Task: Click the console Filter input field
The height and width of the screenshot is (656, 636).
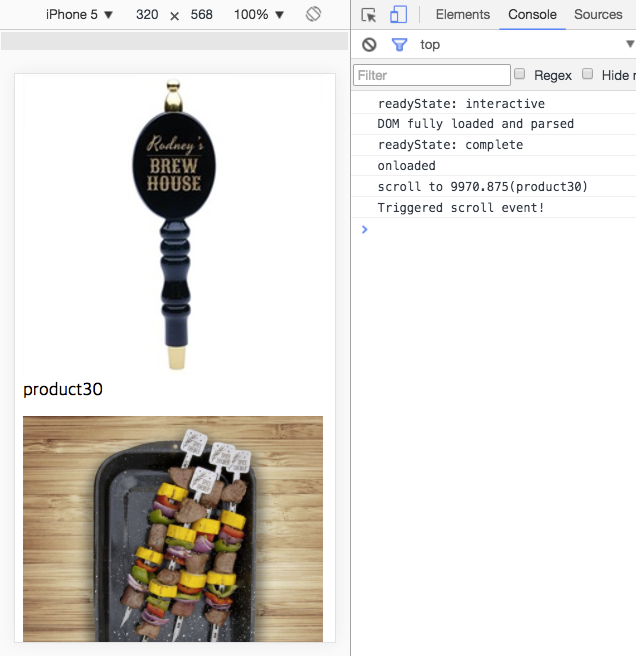Action: [x=432, y=75]
